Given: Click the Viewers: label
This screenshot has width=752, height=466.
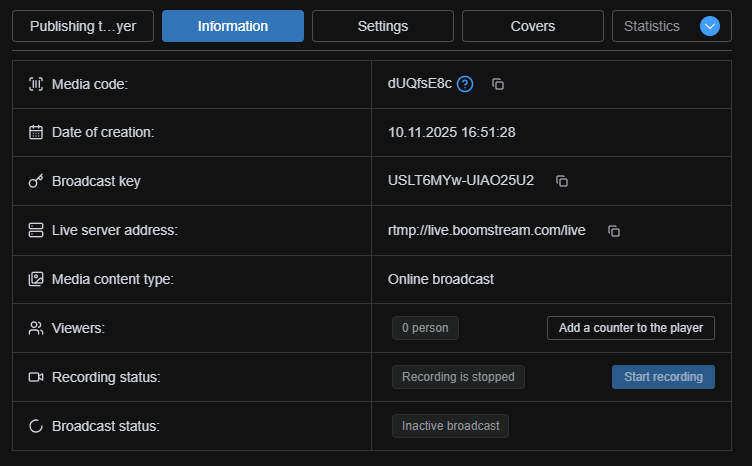Looking at the screenshot, I should point(78,328).
